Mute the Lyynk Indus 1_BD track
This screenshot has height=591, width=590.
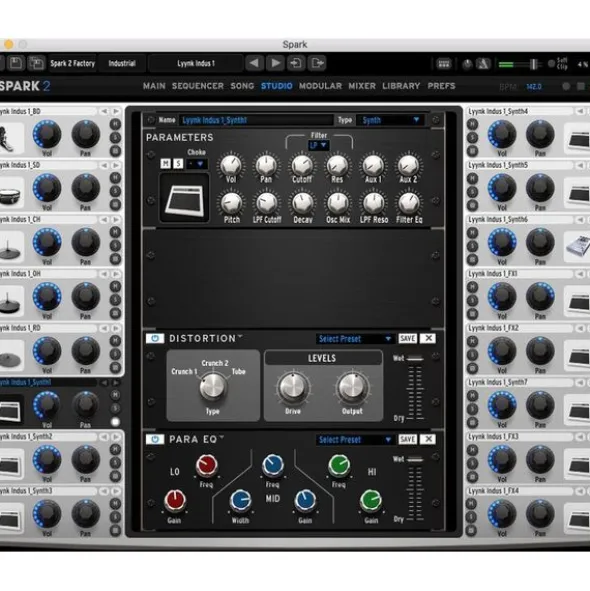[x=115, y=124]
